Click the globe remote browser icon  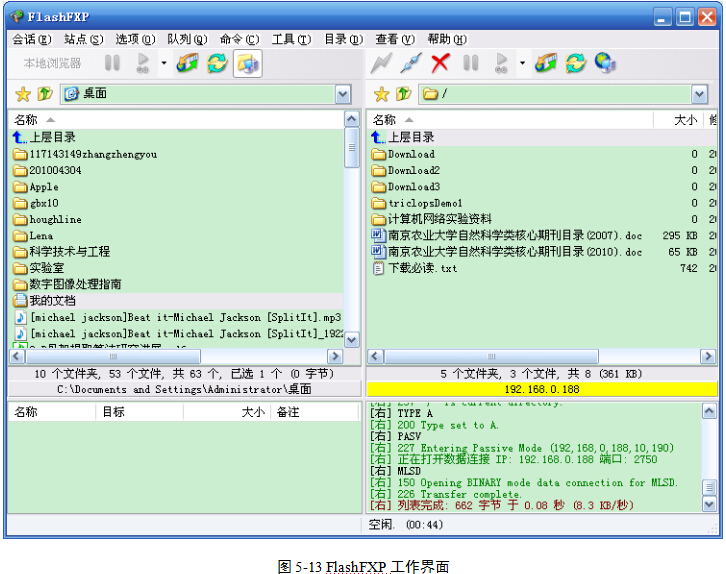tap(605, 63)
